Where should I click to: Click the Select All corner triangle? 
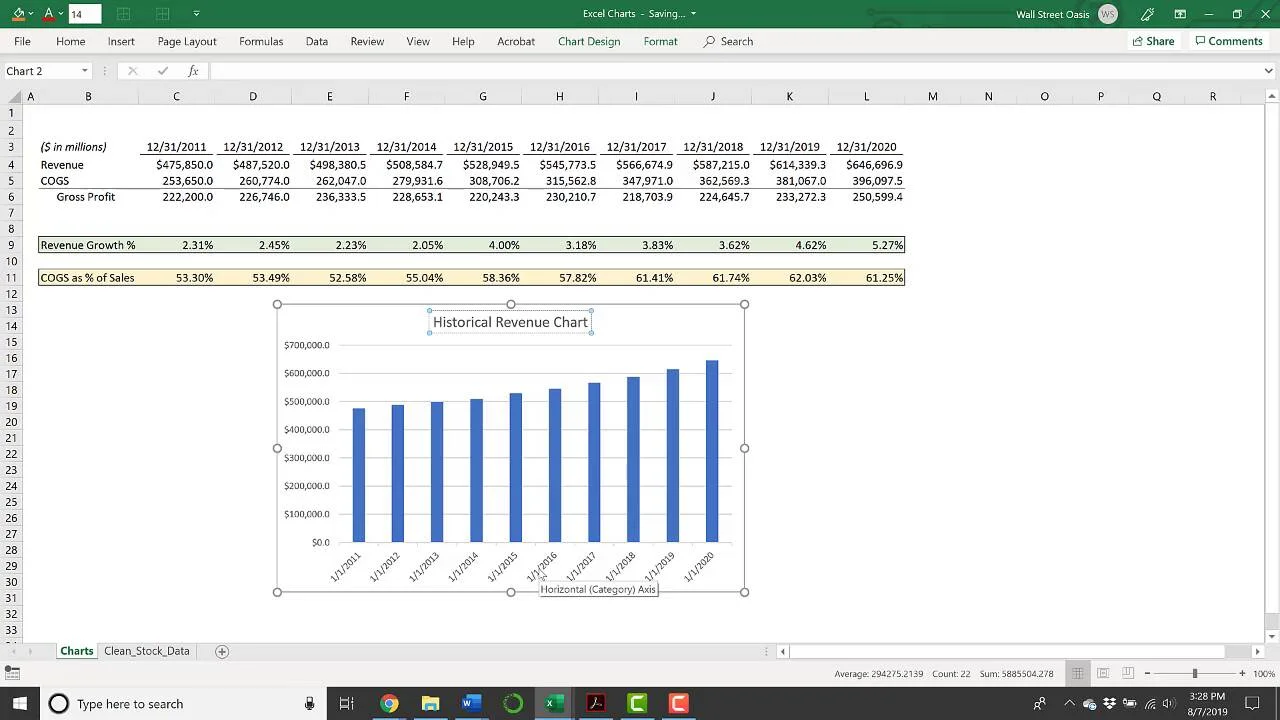pyautogui.click(x=15, y=97)
